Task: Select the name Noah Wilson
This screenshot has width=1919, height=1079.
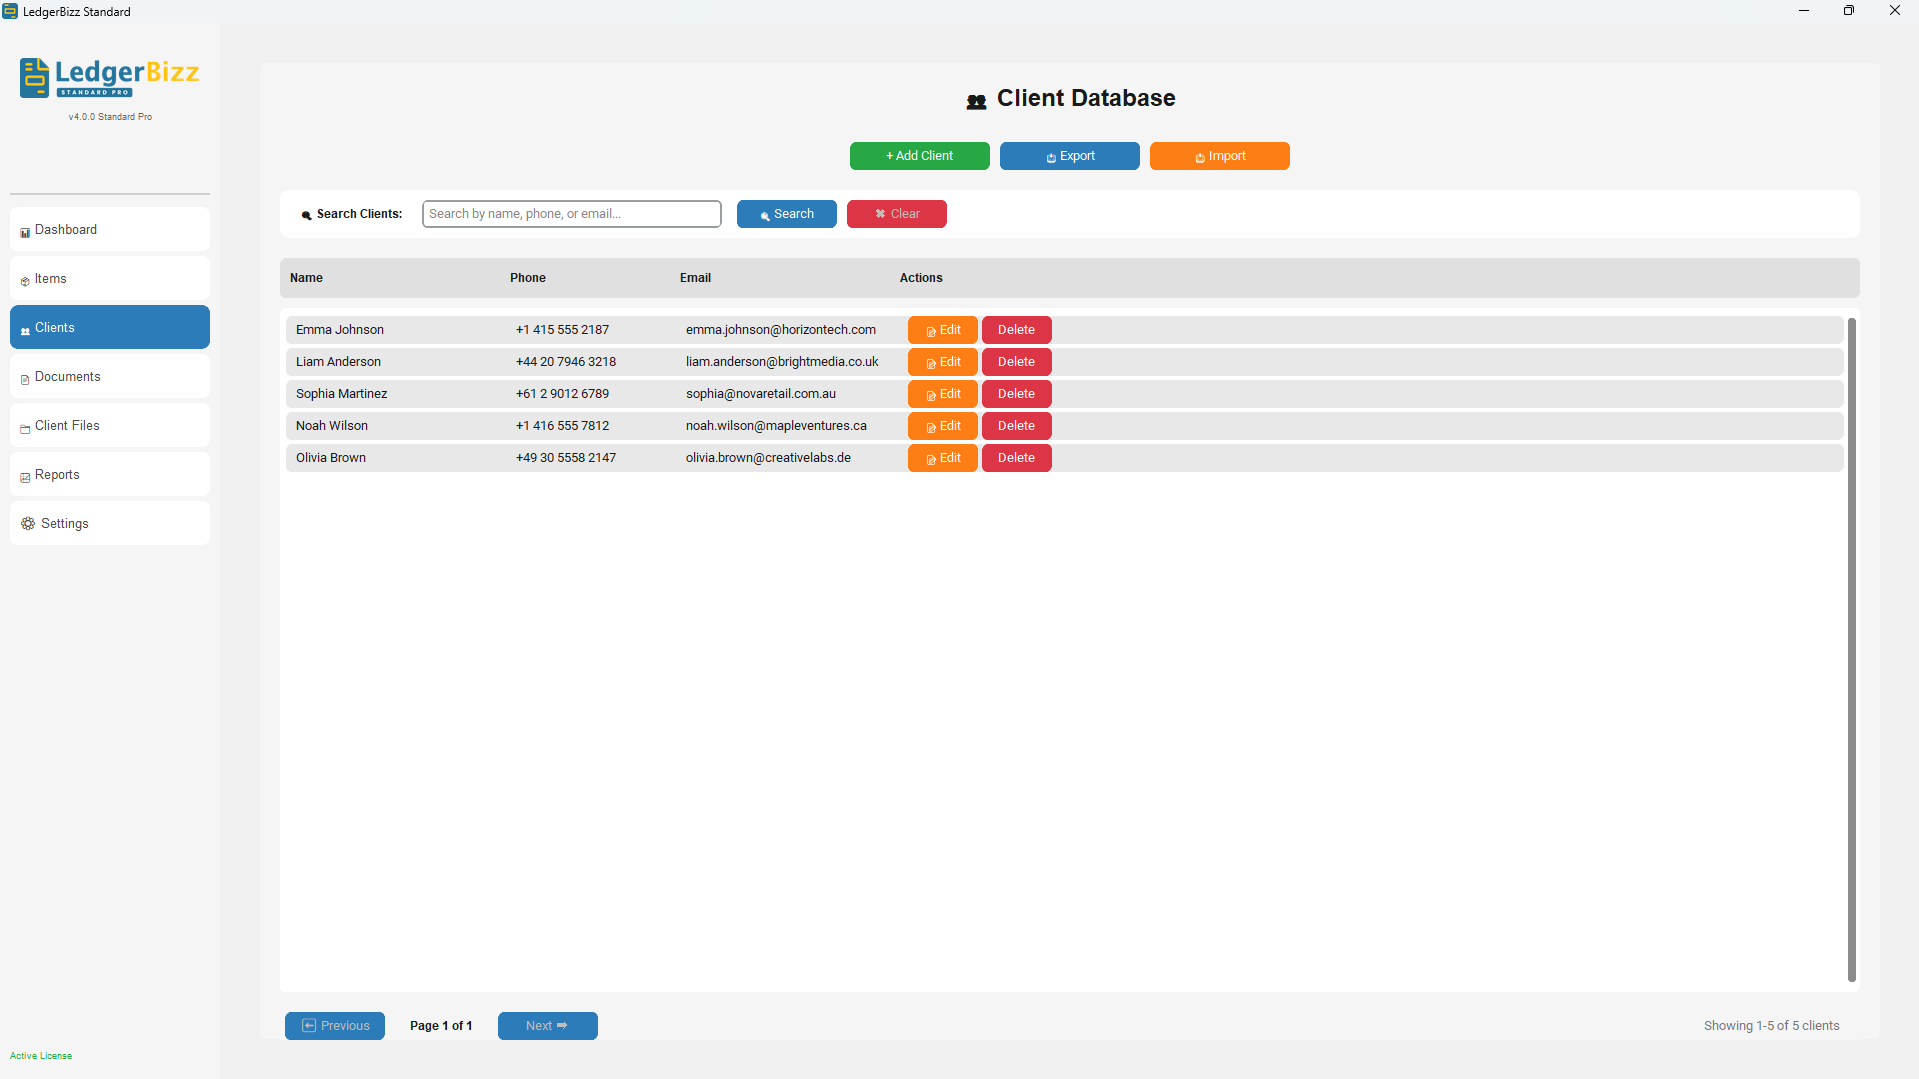Action: [x=331, y=426]
